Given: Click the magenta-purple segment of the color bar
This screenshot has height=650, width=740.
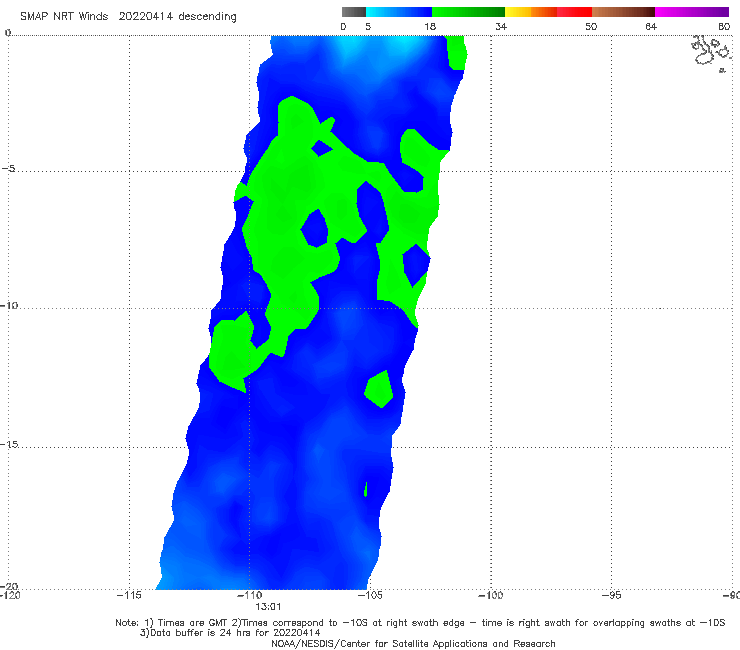Looking at the screenshot, I should click(692, 12).
